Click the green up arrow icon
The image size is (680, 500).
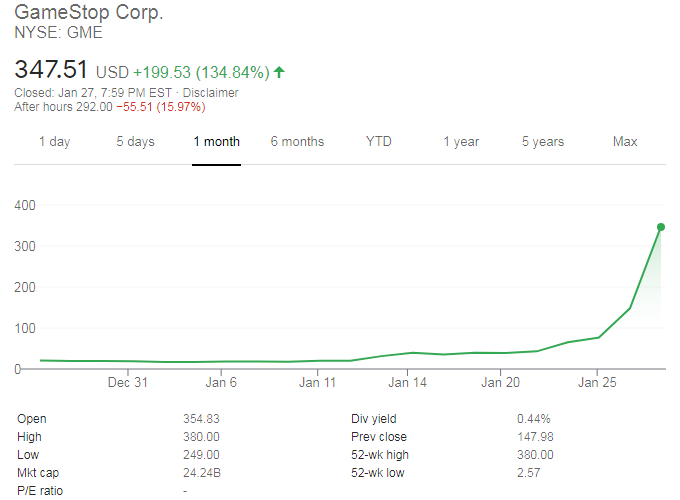pyautogui.click(x=279, y=72)
